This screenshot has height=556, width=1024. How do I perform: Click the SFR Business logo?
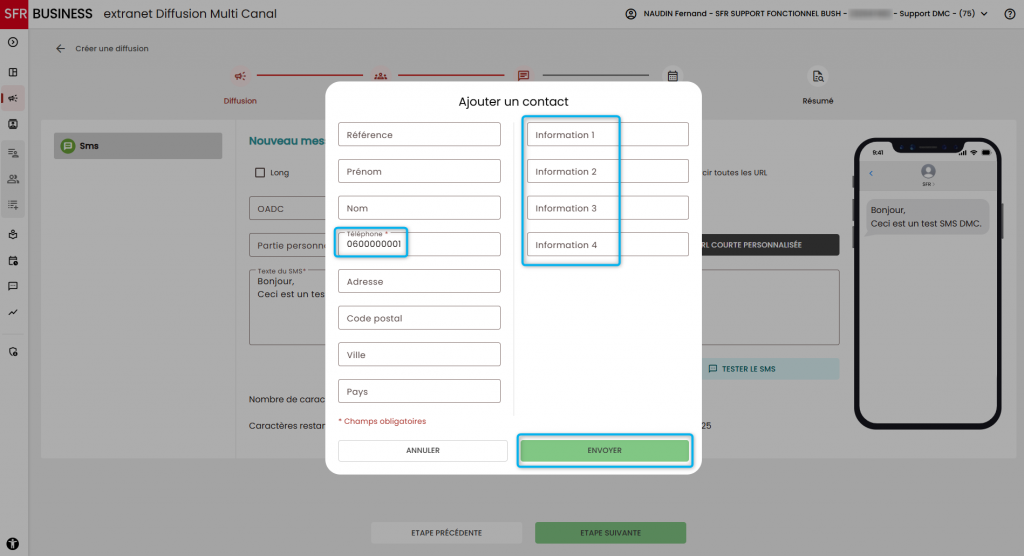tap(47, 14)
